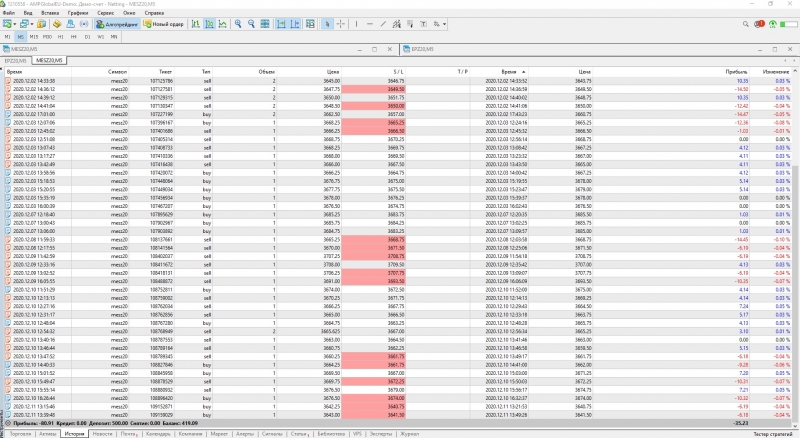800x438 pixels.
Task: Click the search magnifier icon
Action: [x=745, y=24]
